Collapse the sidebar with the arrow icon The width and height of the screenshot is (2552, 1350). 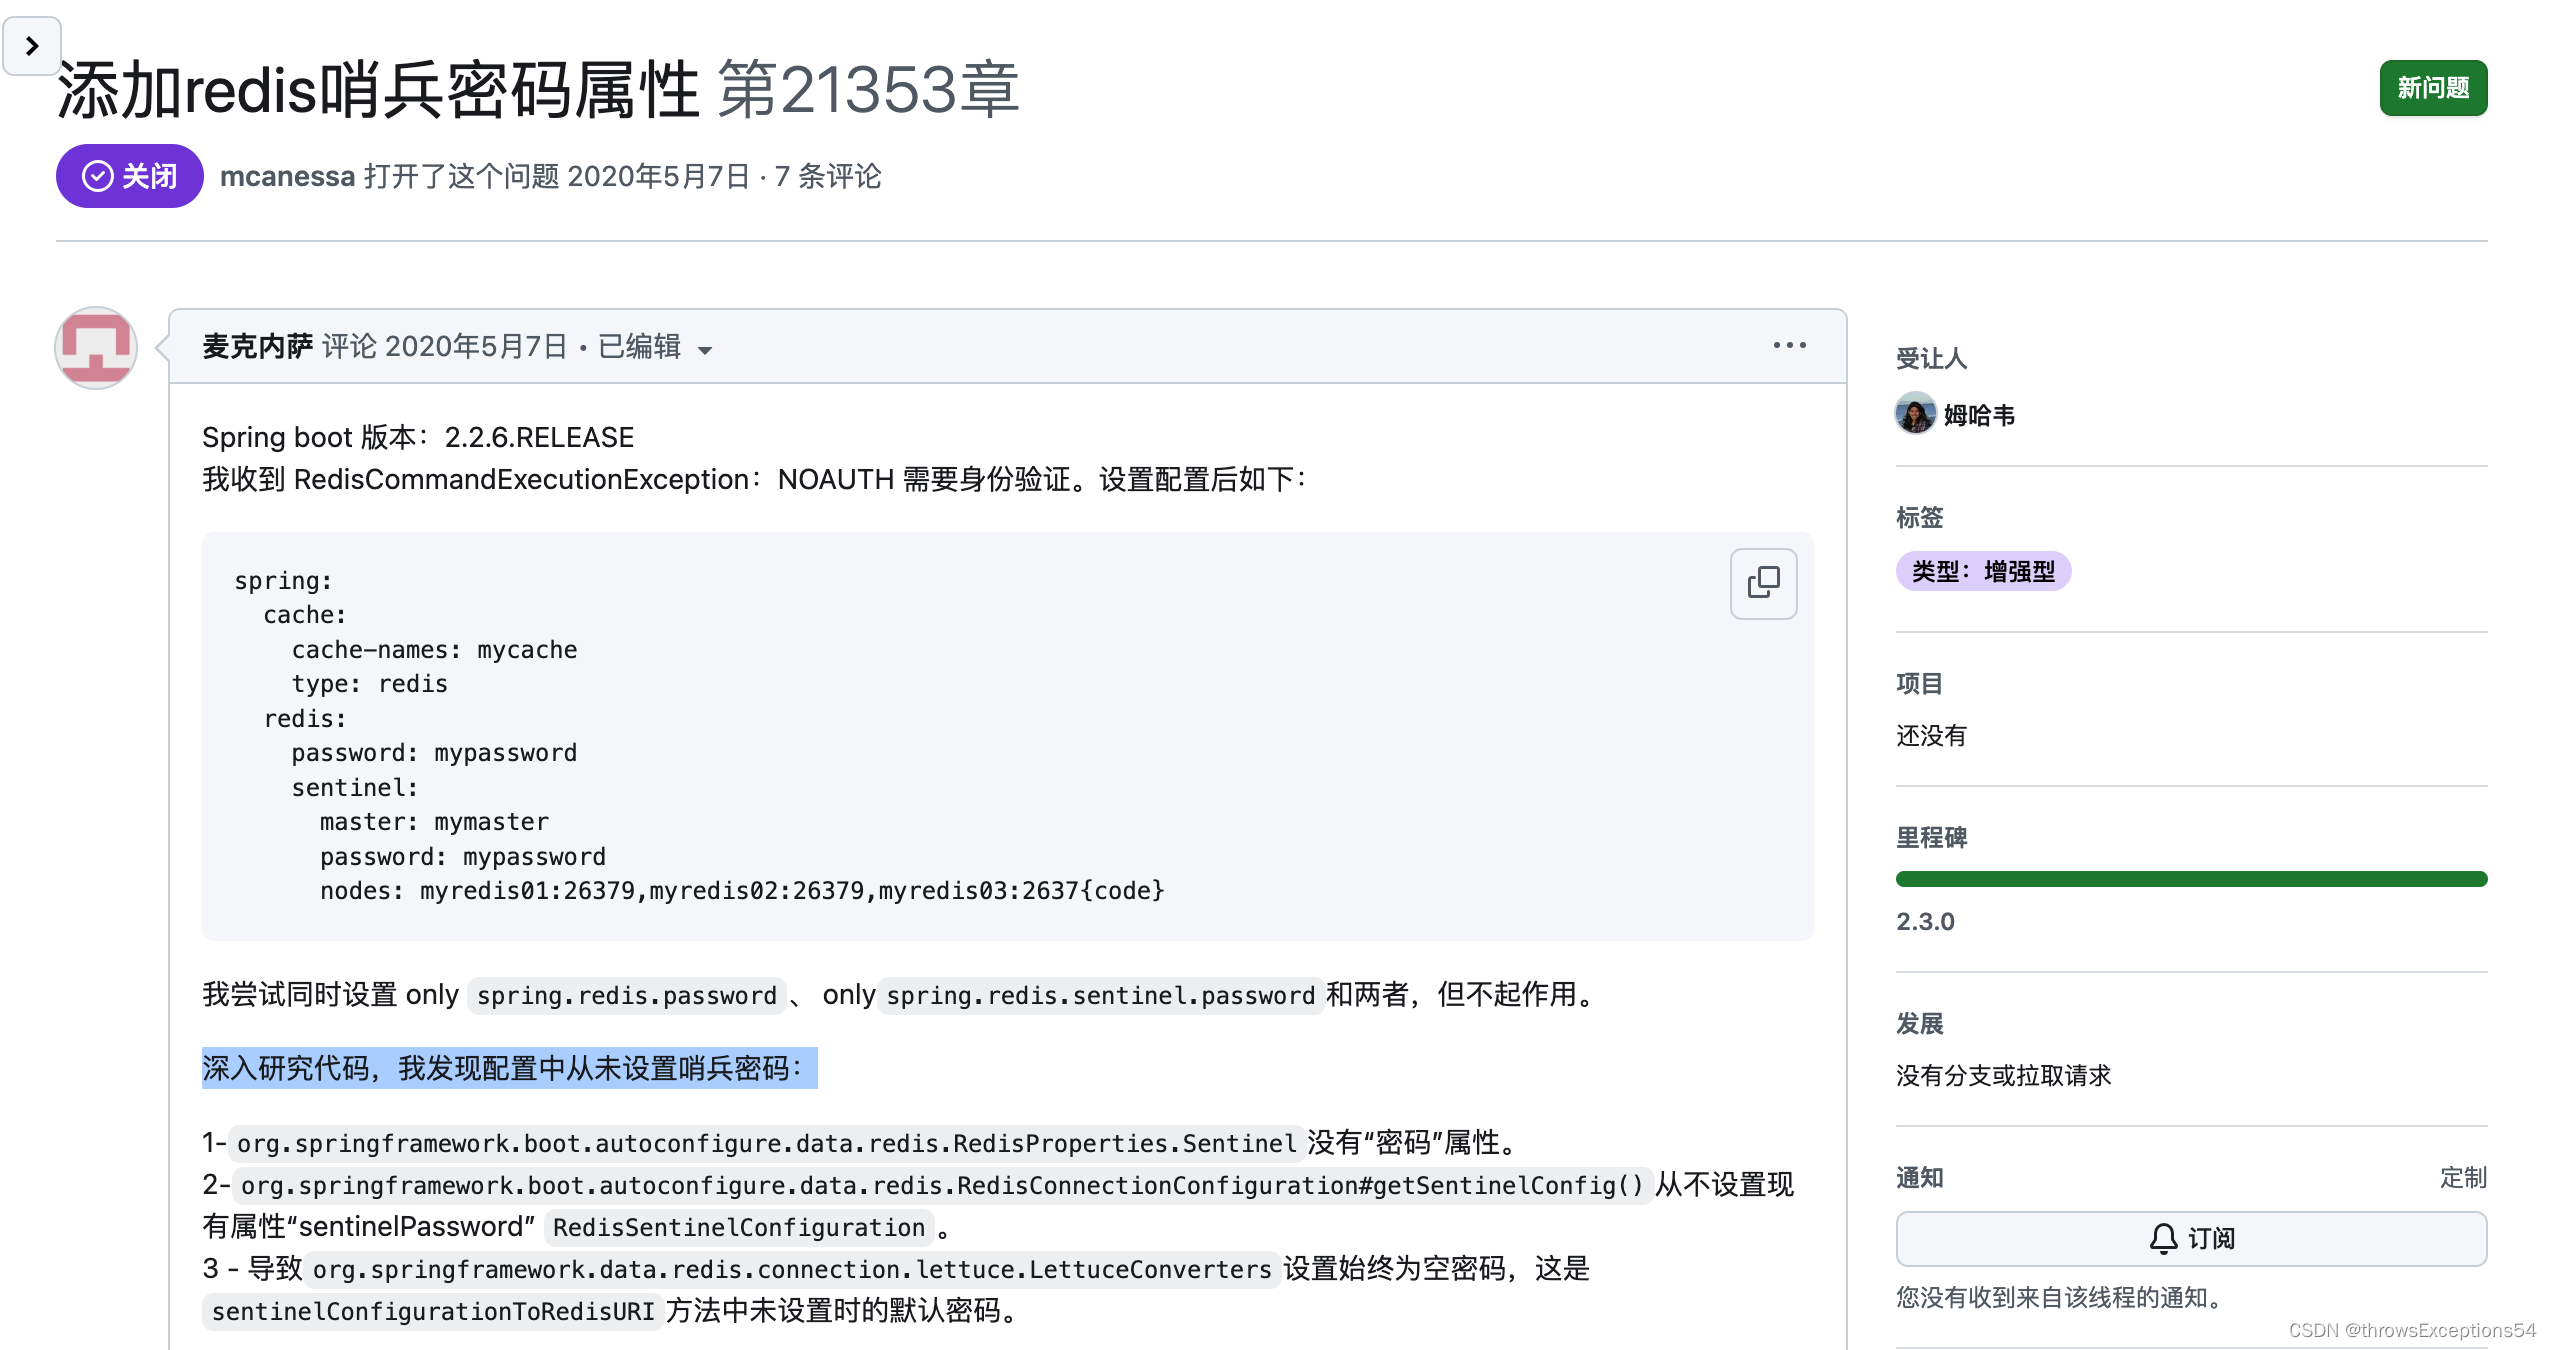tap(32, 45)
